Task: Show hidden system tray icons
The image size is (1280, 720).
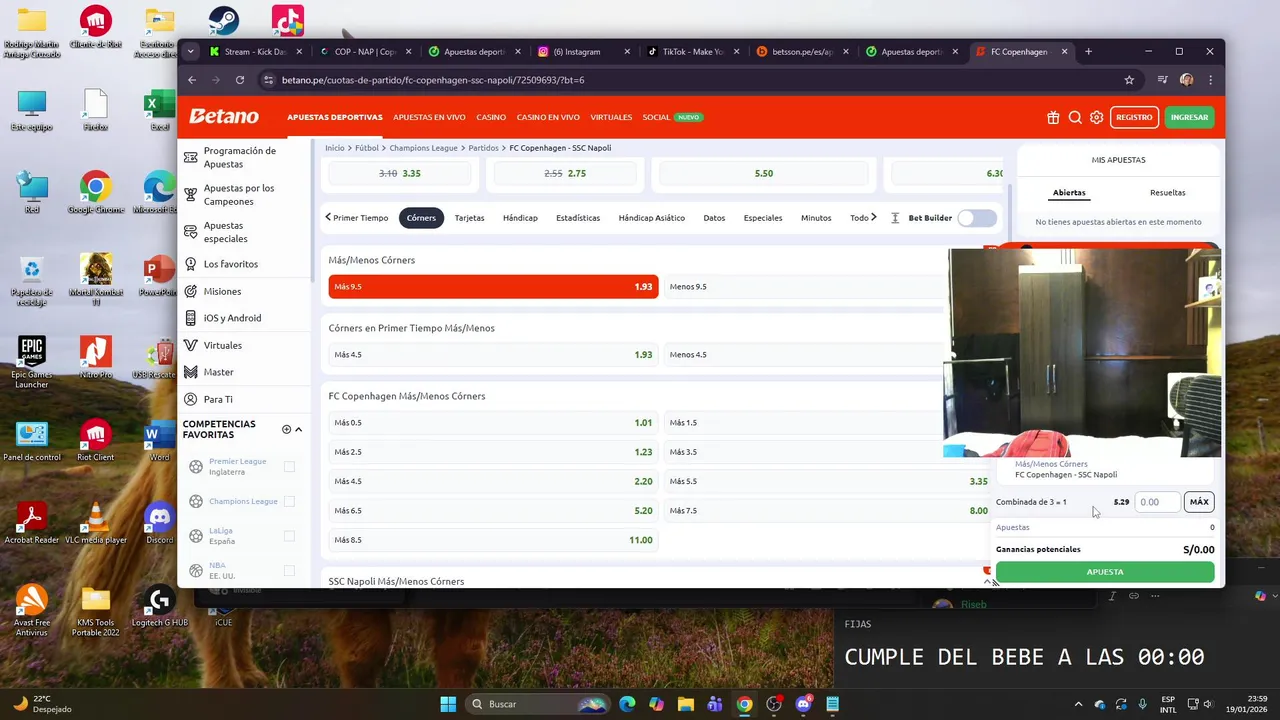Action: [x=1078, y=704]
